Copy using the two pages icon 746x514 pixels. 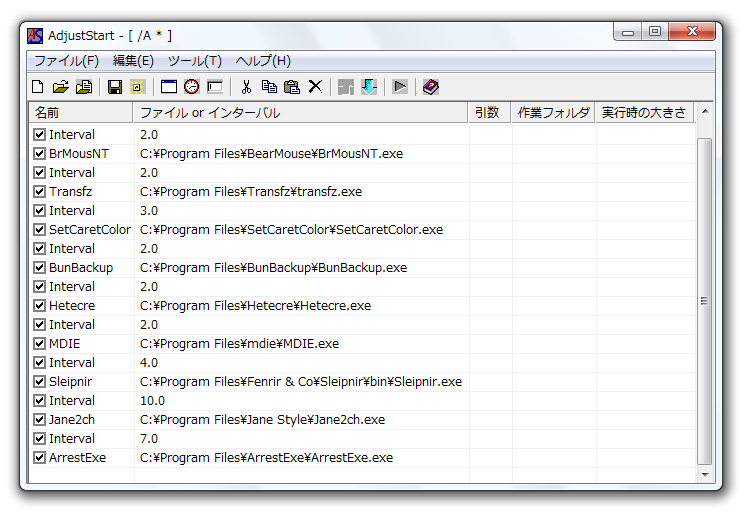point(269,87)
